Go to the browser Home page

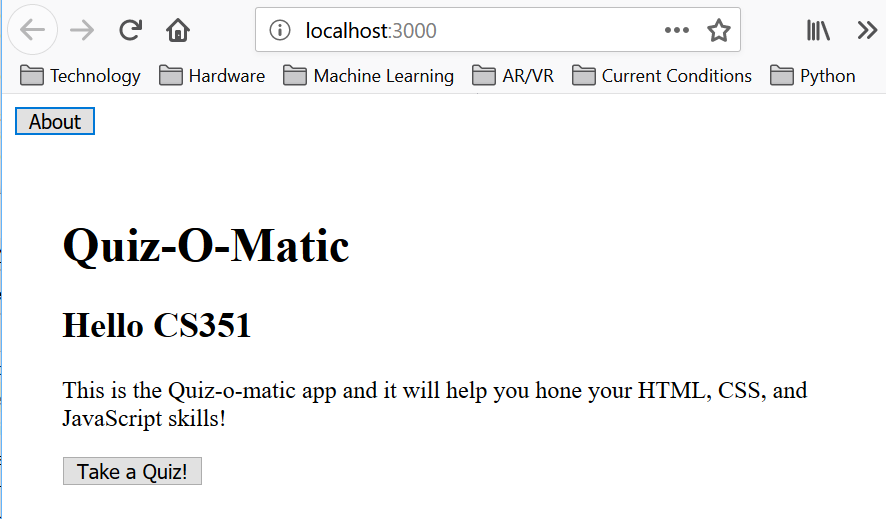click(178, 30)
